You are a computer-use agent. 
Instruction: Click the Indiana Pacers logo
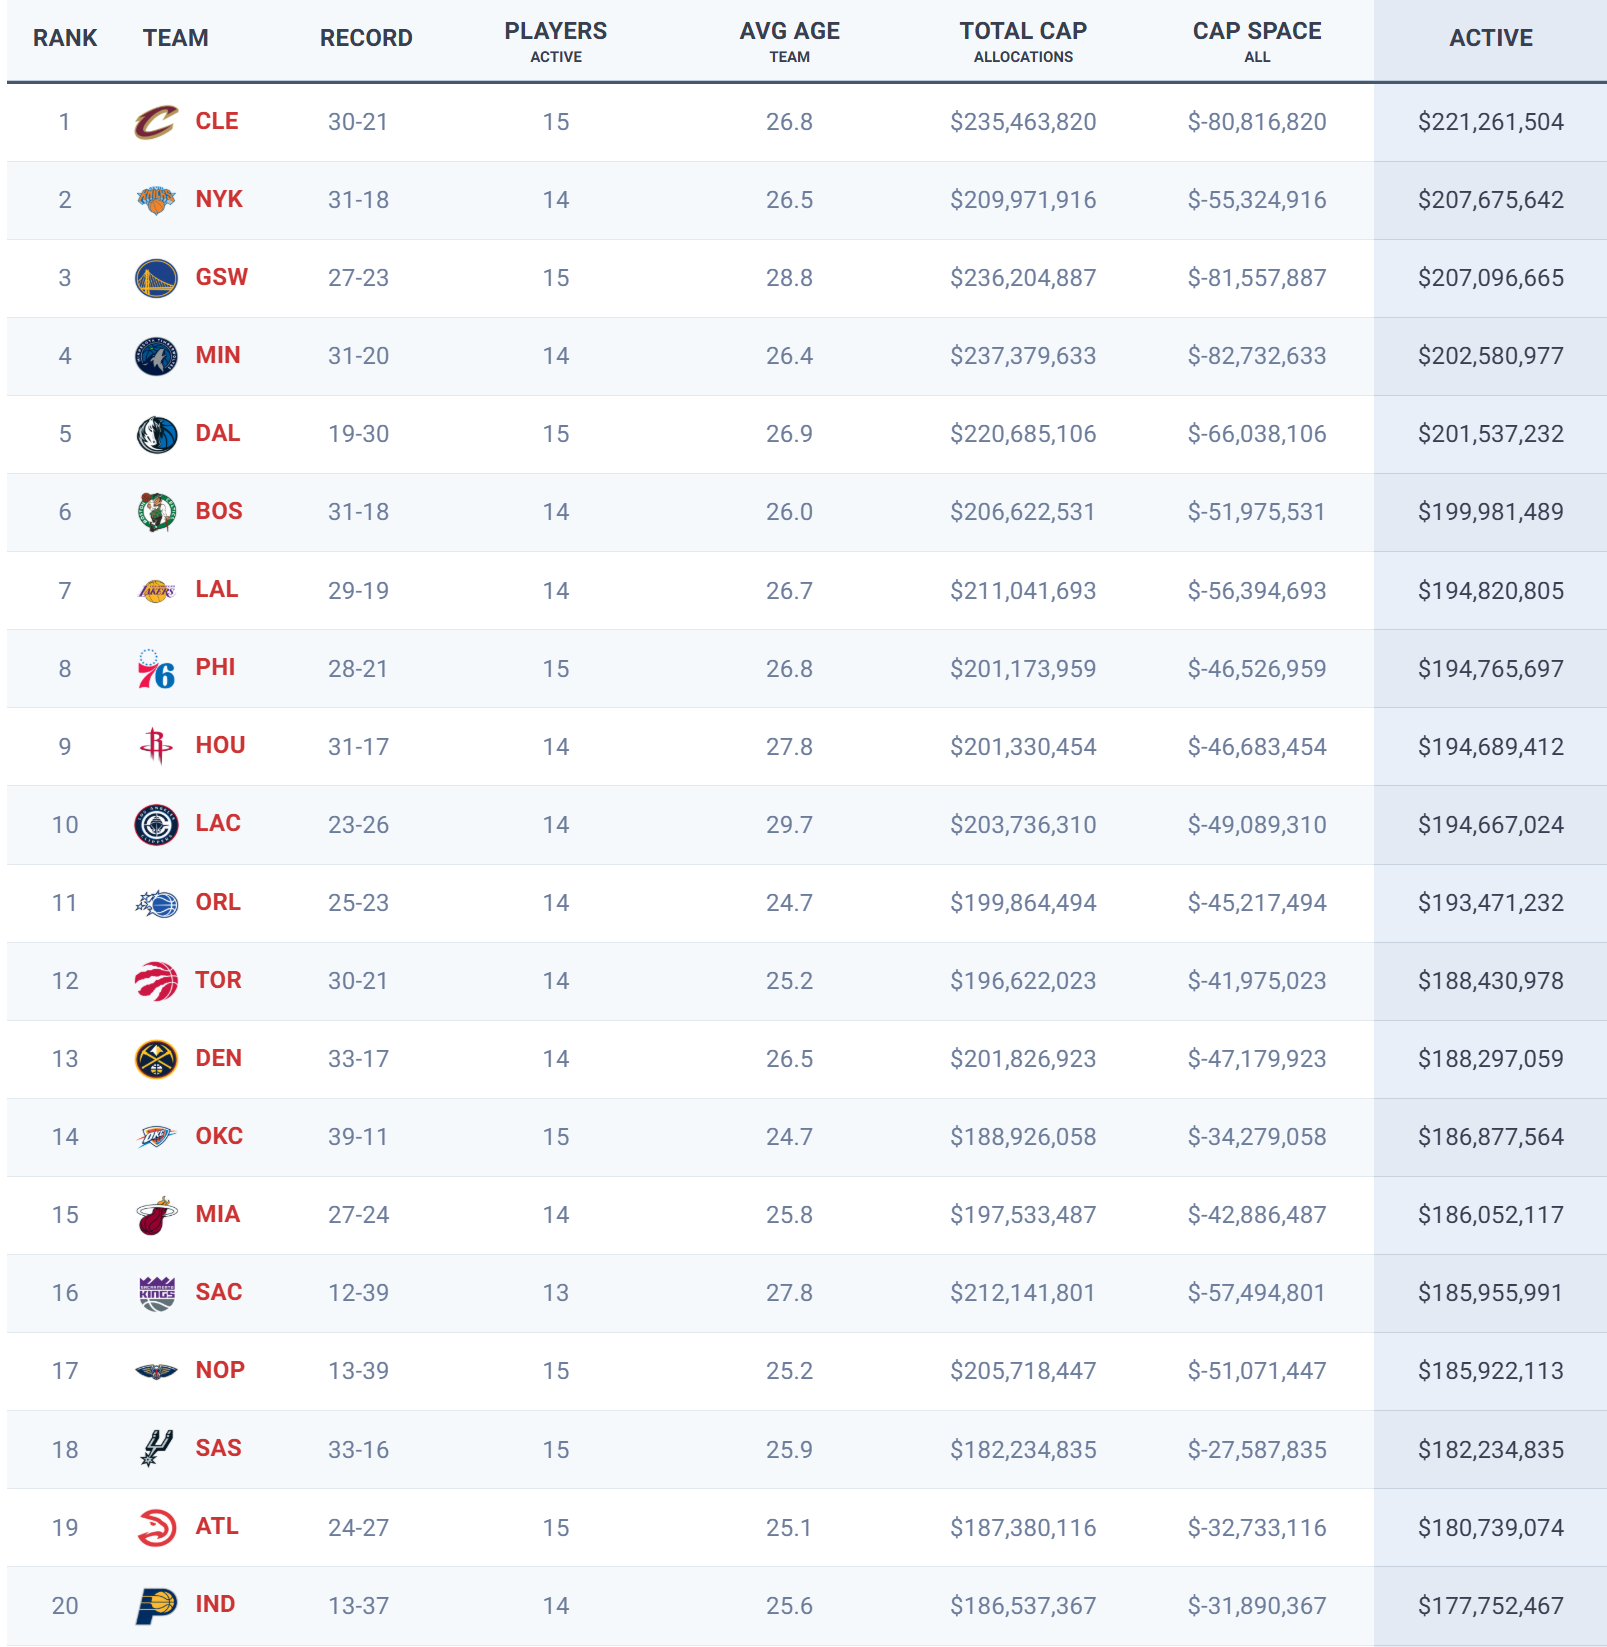click(156, 1605)
